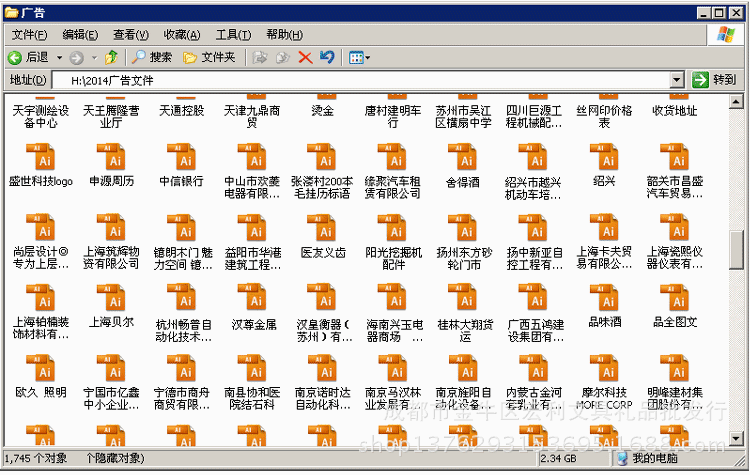Viewport: 750px width, 475px height.
Task: Open the Favorites (收藏) menu
Action: (x=181, y=34)
